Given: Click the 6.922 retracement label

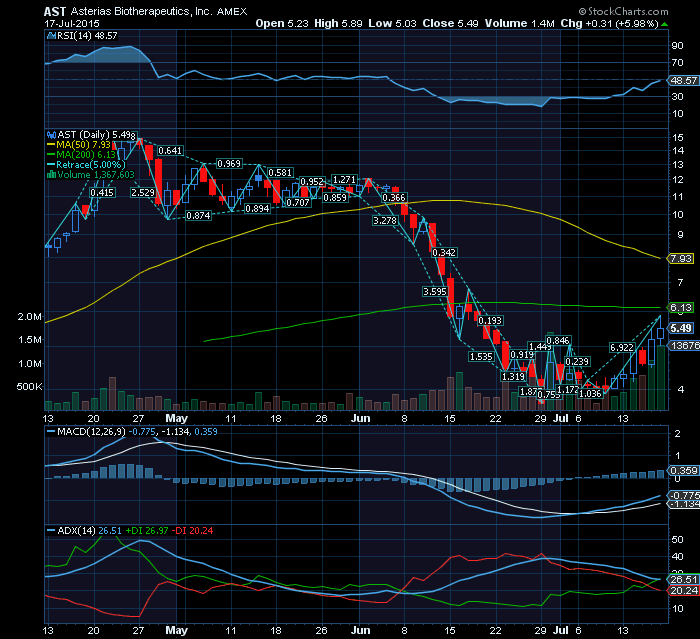Looking at the screenshot, I should [623, 346].
